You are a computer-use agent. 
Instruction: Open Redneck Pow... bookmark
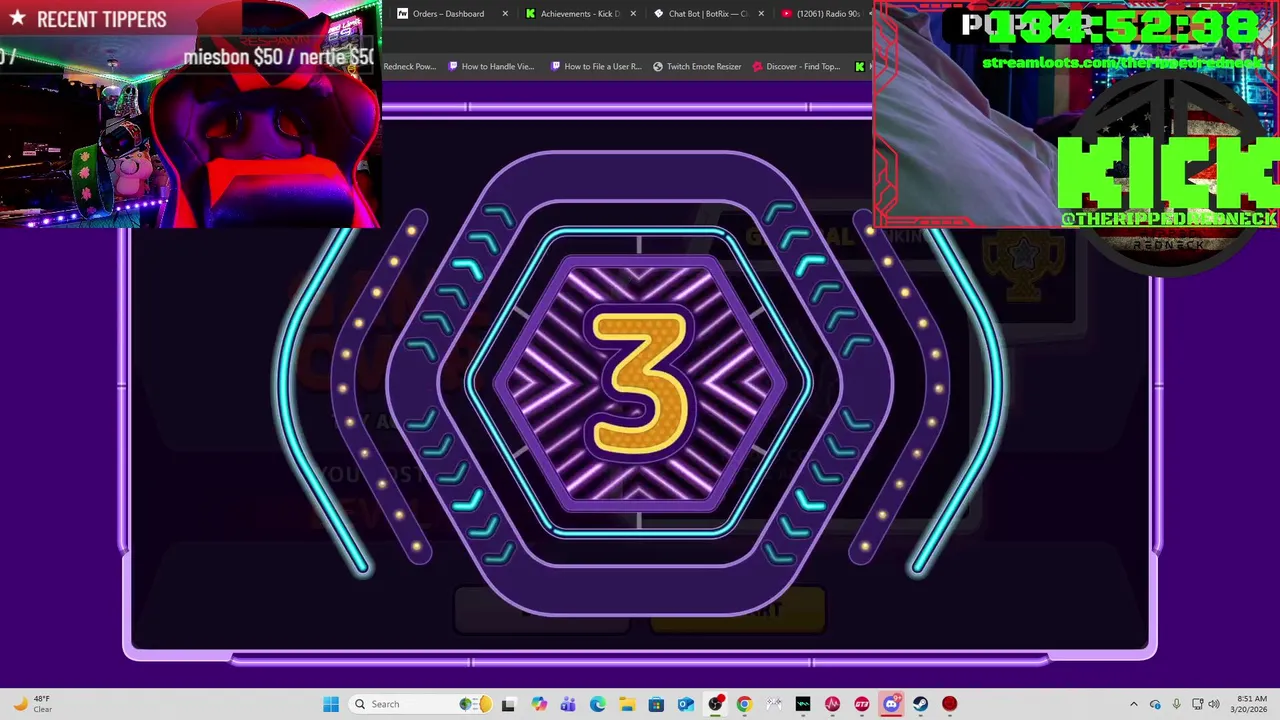point(410,67)
